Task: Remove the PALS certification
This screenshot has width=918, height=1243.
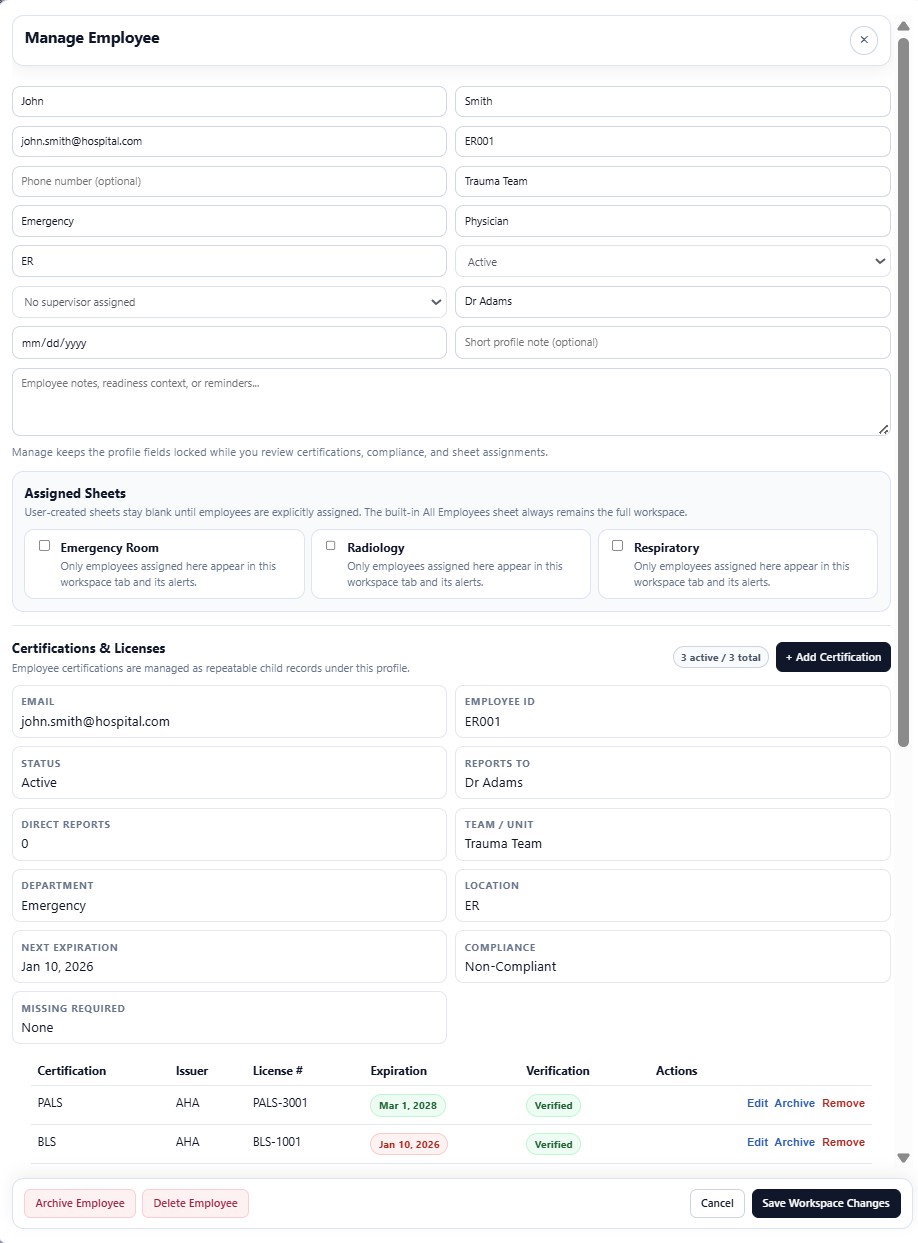Action: (843, 1103)
